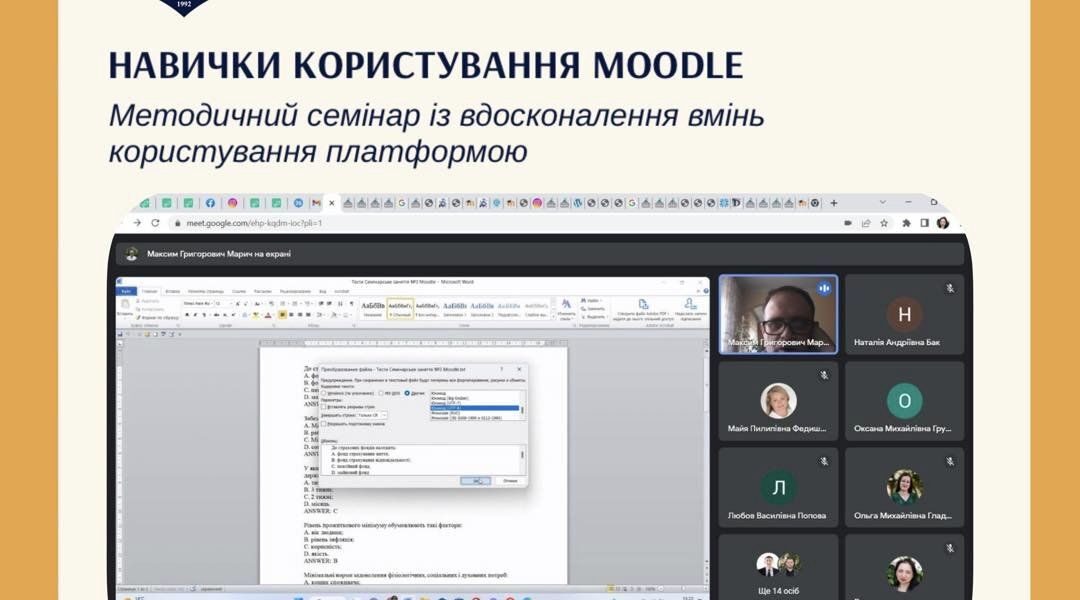The height and width of the screenshot is (600, 1080).
Task: Open Chrome profile avatar
Action: tap(943, 223)
